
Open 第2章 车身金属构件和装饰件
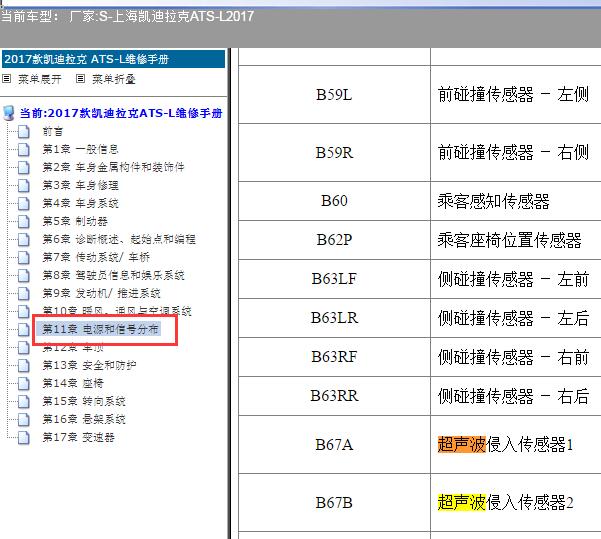click(x=113, y=168)
